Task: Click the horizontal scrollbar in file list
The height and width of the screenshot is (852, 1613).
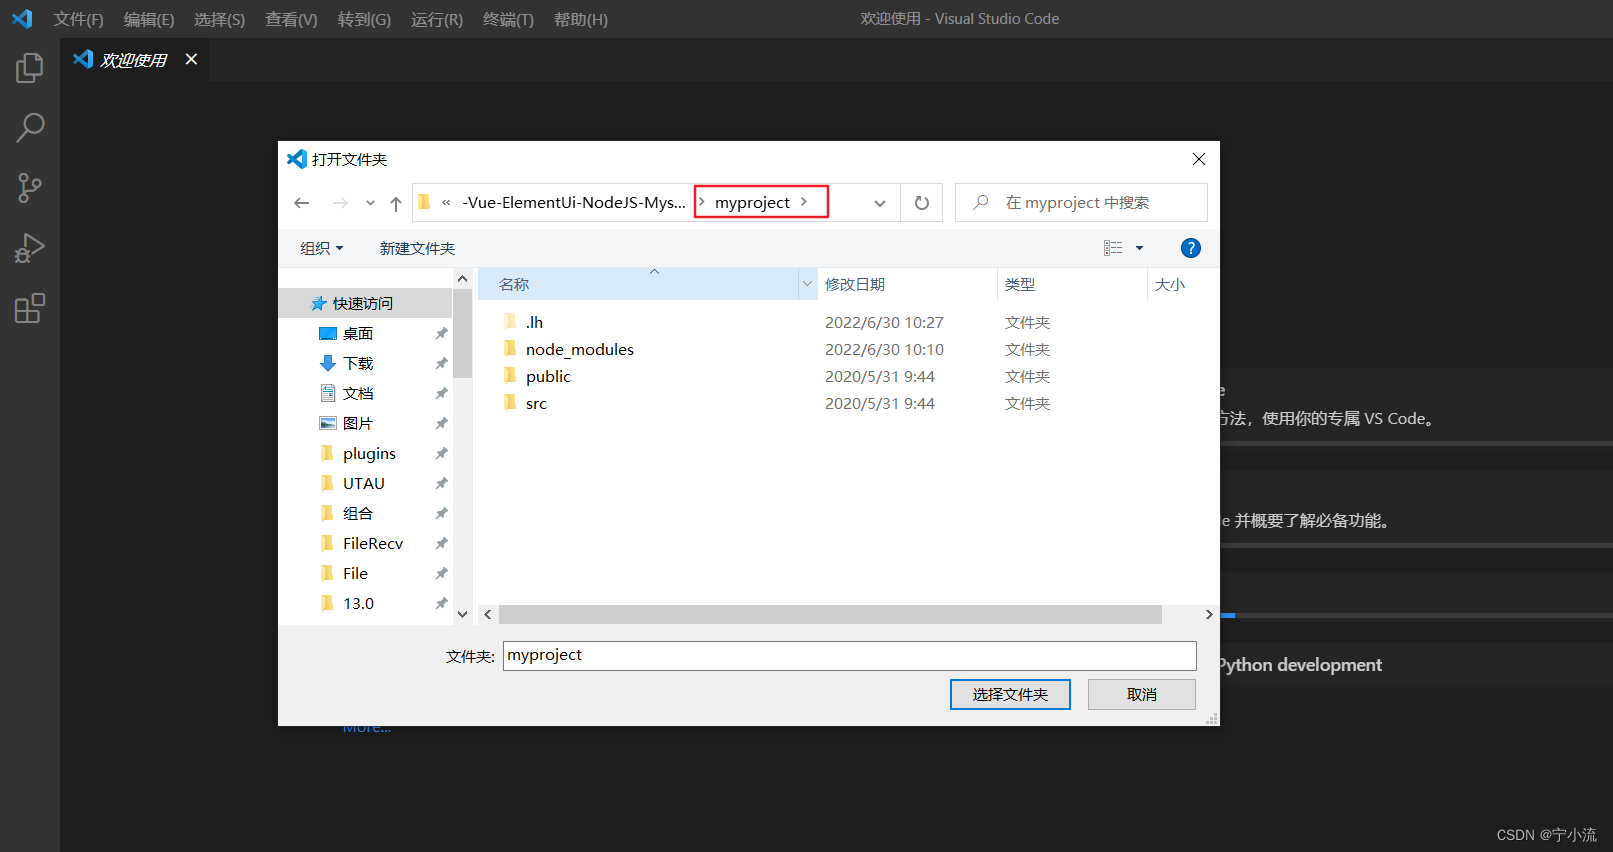Action: 830,614
